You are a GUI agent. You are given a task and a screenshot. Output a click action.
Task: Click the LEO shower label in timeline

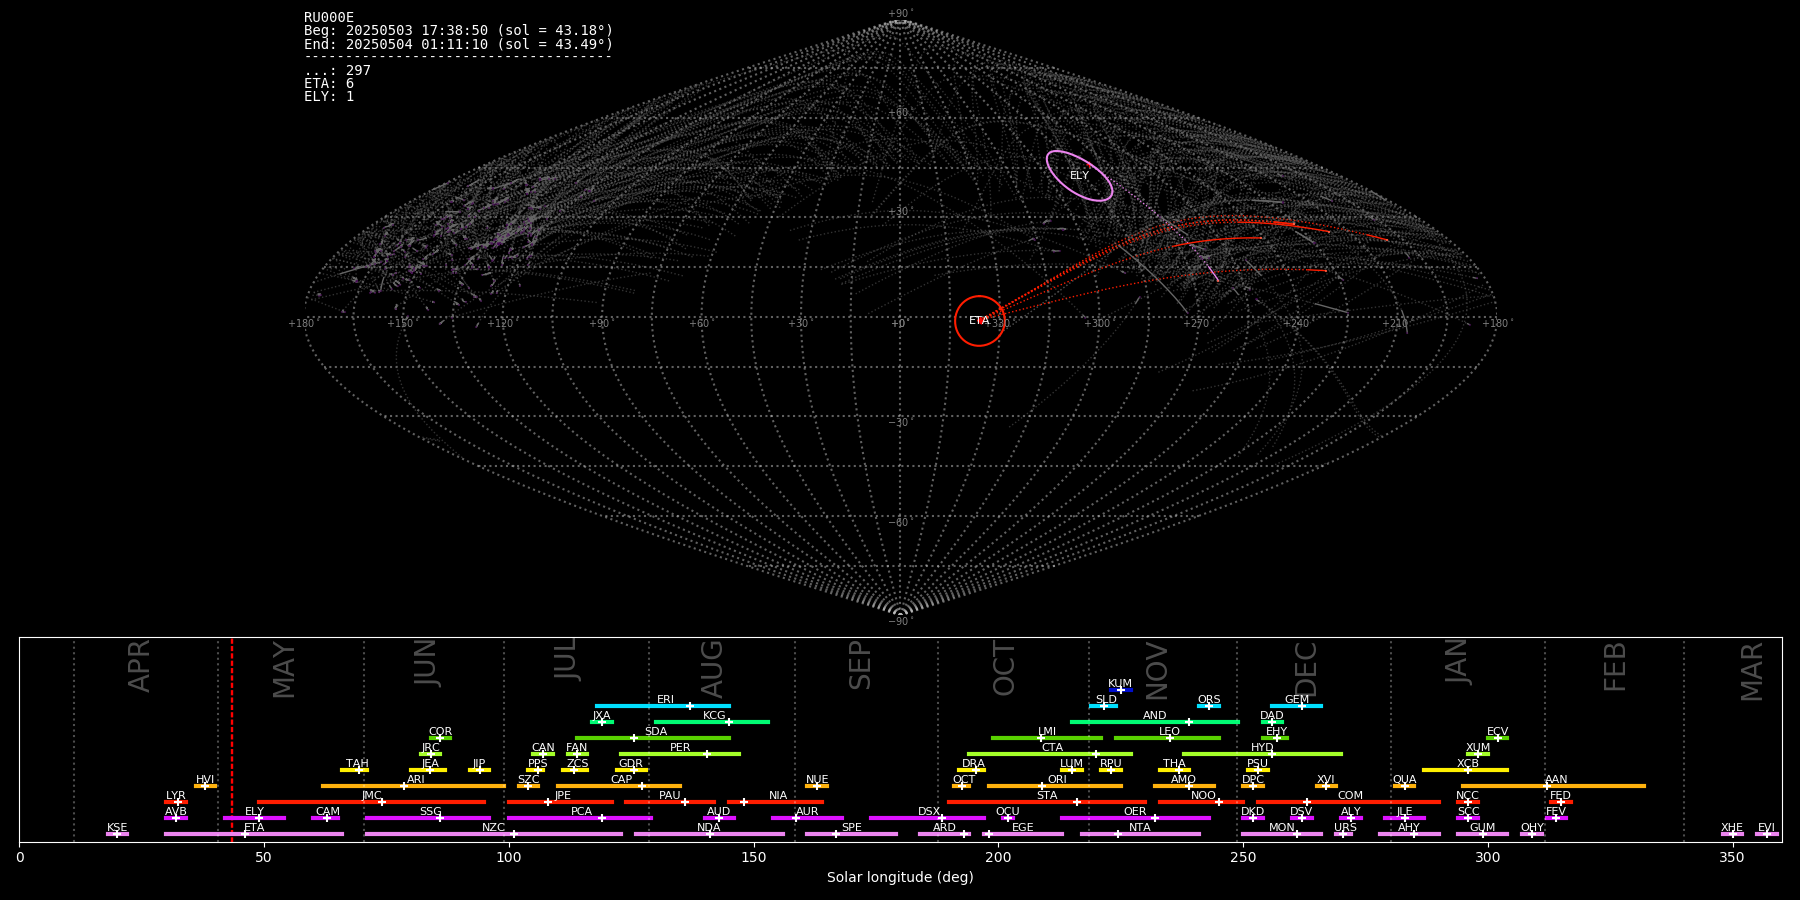(x=1169, y=731)
